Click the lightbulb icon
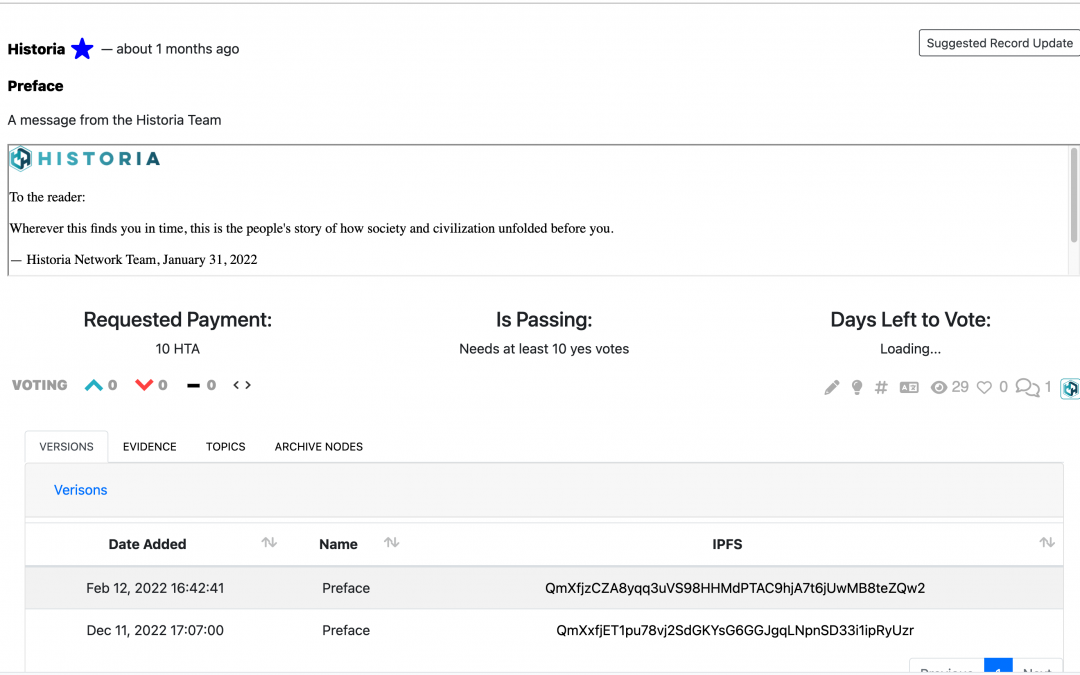The image size is (1080, 675). click(x=857, y=388)
